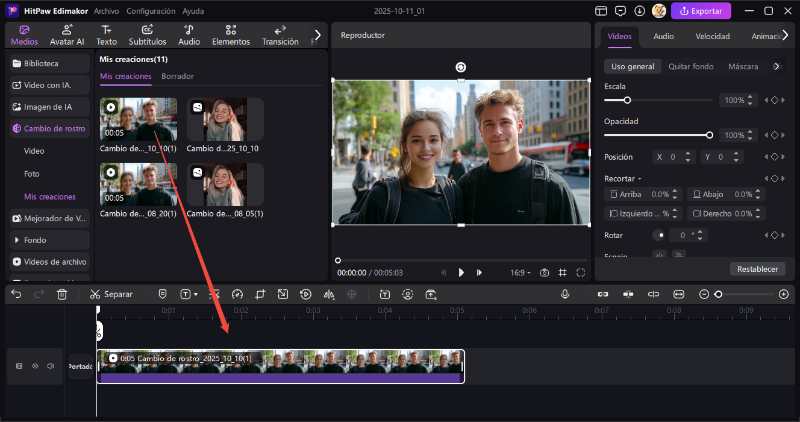This screenshot has width=800, height=422.
Task: Expand the Recortar crop section arrow
Action: (x=641, y=178)
